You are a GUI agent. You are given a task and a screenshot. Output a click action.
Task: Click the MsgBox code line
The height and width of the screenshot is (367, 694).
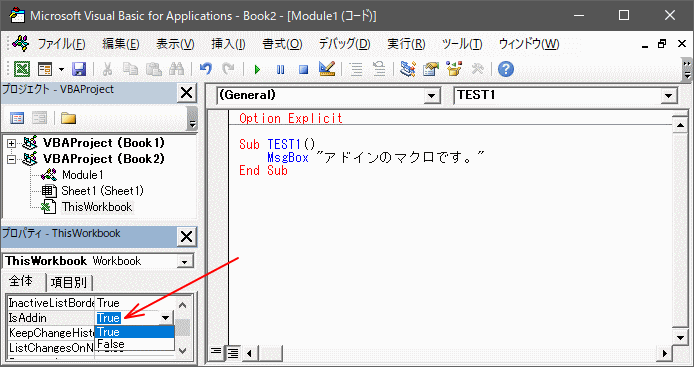coord(376,157)
